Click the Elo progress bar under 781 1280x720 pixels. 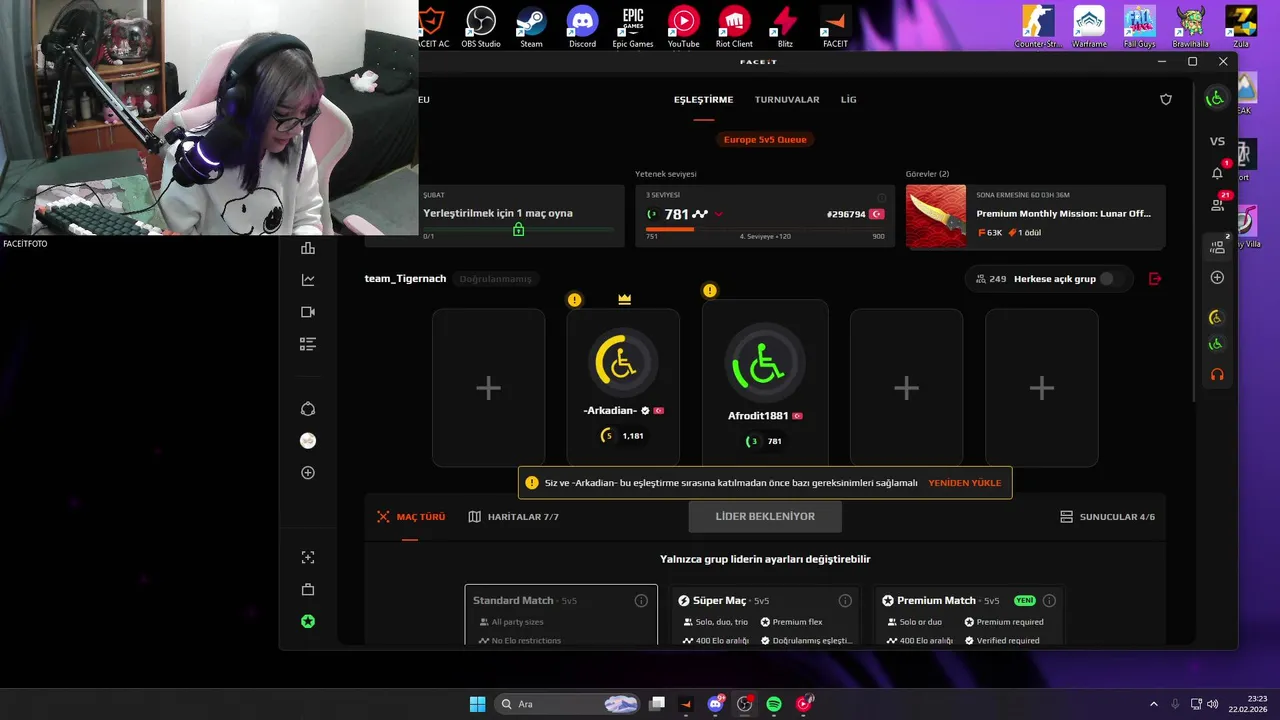[765, 229]
